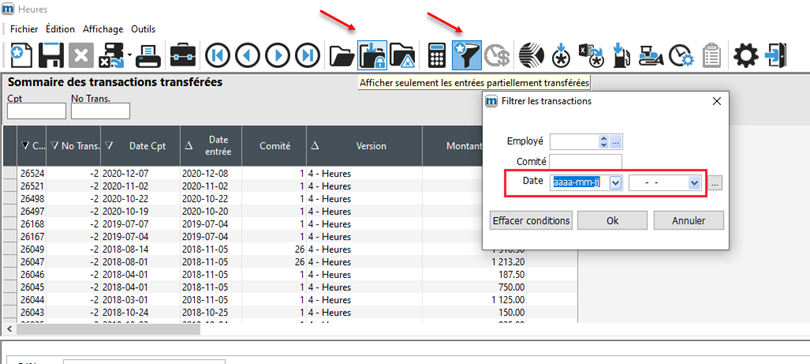The image size is (810, 364).
Task: Click the horizontal scrollbar under the table
Action: point(107,328)
